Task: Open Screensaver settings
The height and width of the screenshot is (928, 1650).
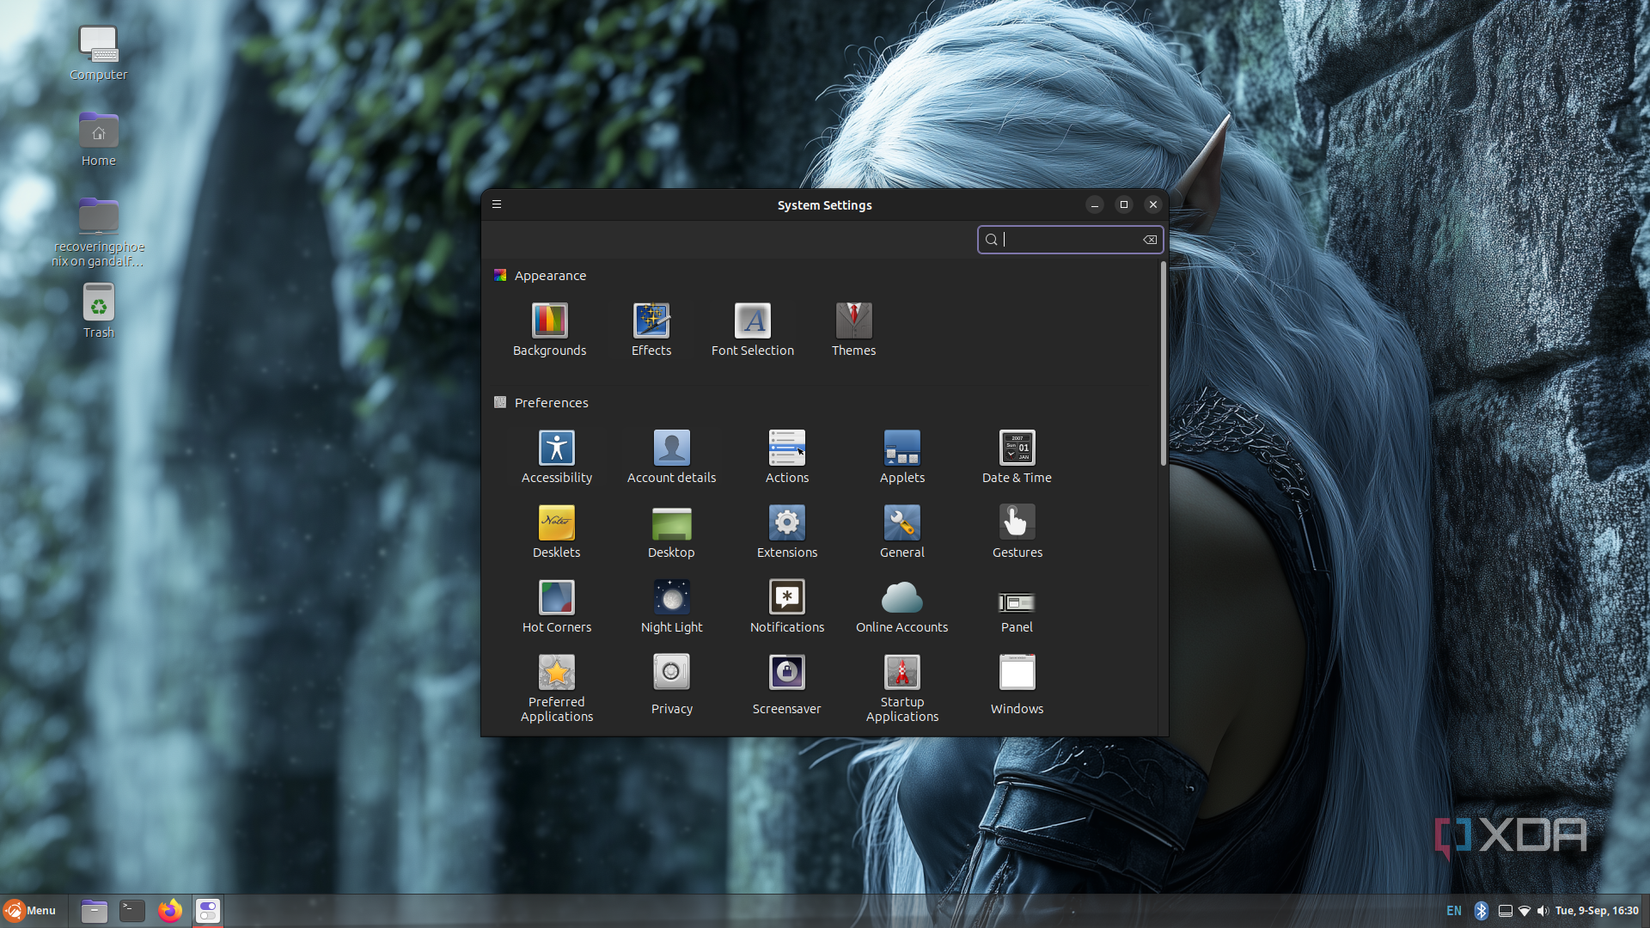Action: (787, 685)
